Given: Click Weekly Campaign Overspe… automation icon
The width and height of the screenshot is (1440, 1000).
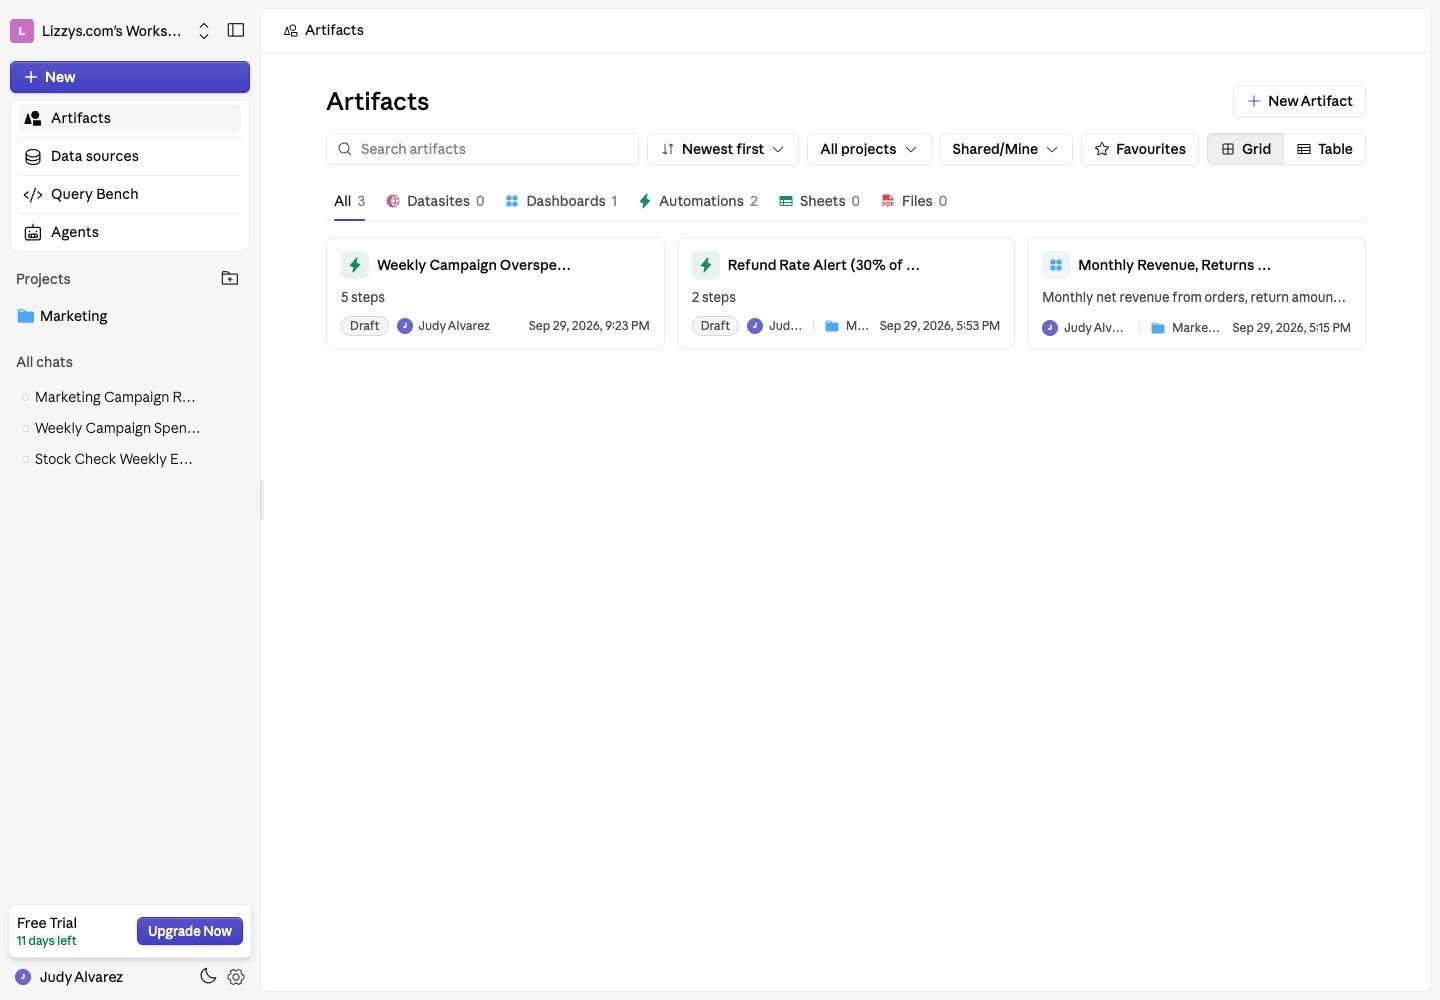Looking at the screenshot, I should point(355,265).
